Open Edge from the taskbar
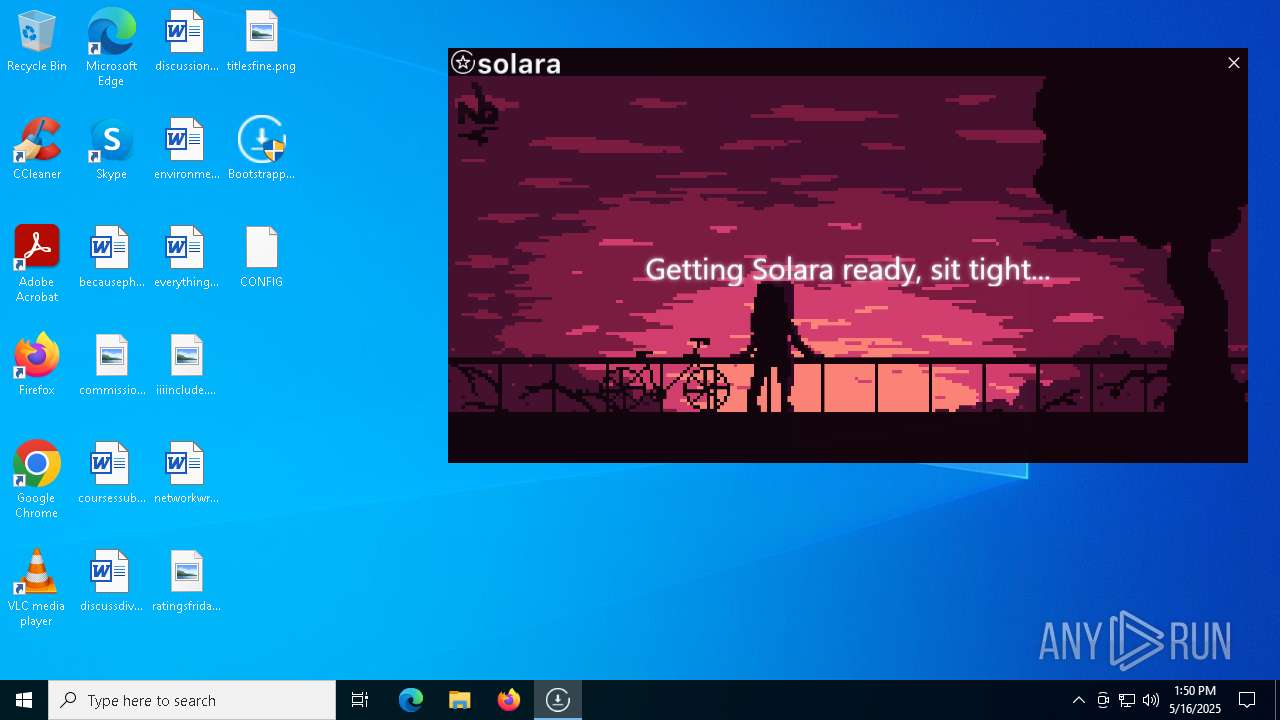This screenshot has height=720, width=1280. 411,700
